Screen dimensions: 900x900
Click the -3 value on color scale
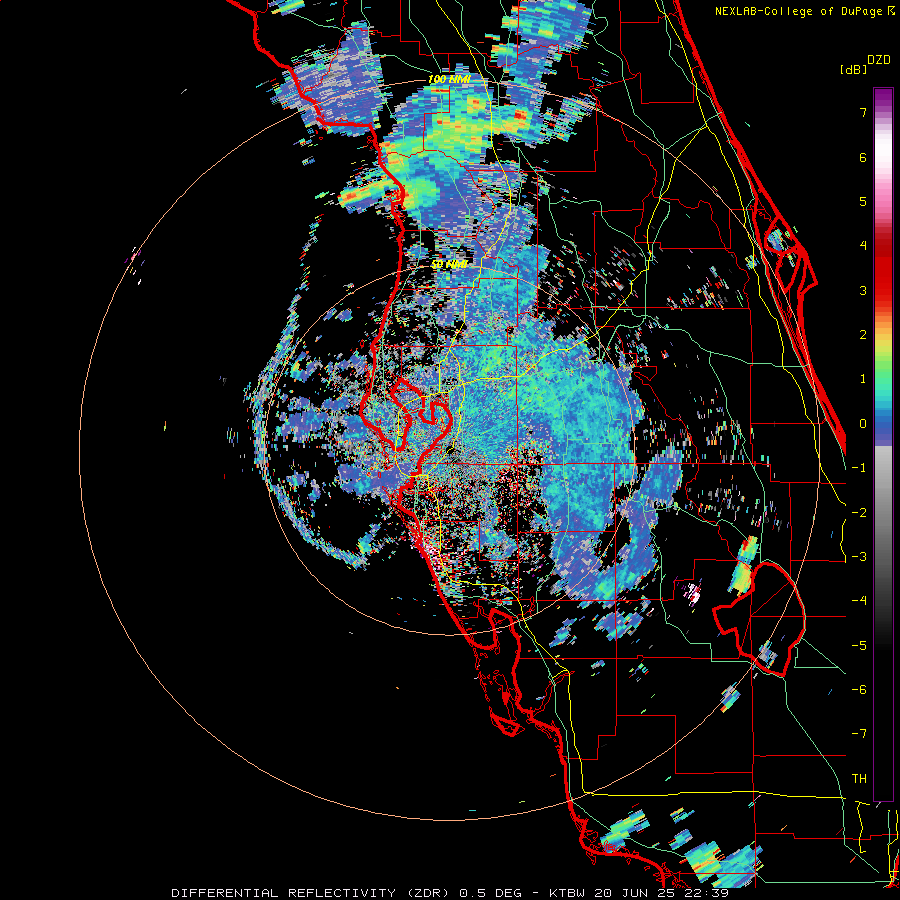pos(859,557)
